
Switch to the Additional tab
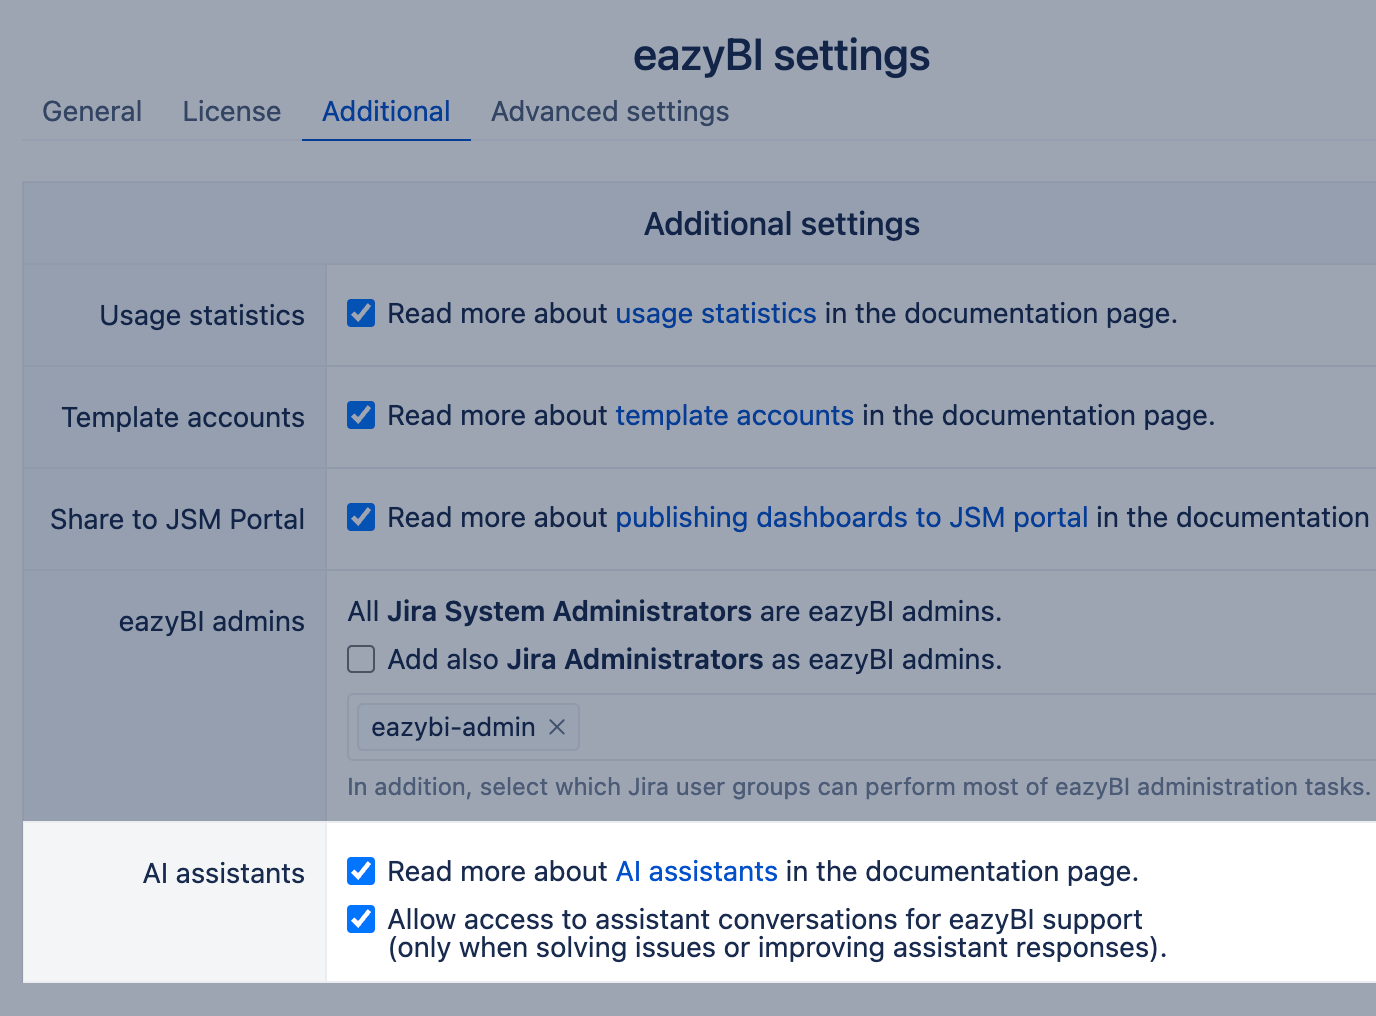click(386, 111)
